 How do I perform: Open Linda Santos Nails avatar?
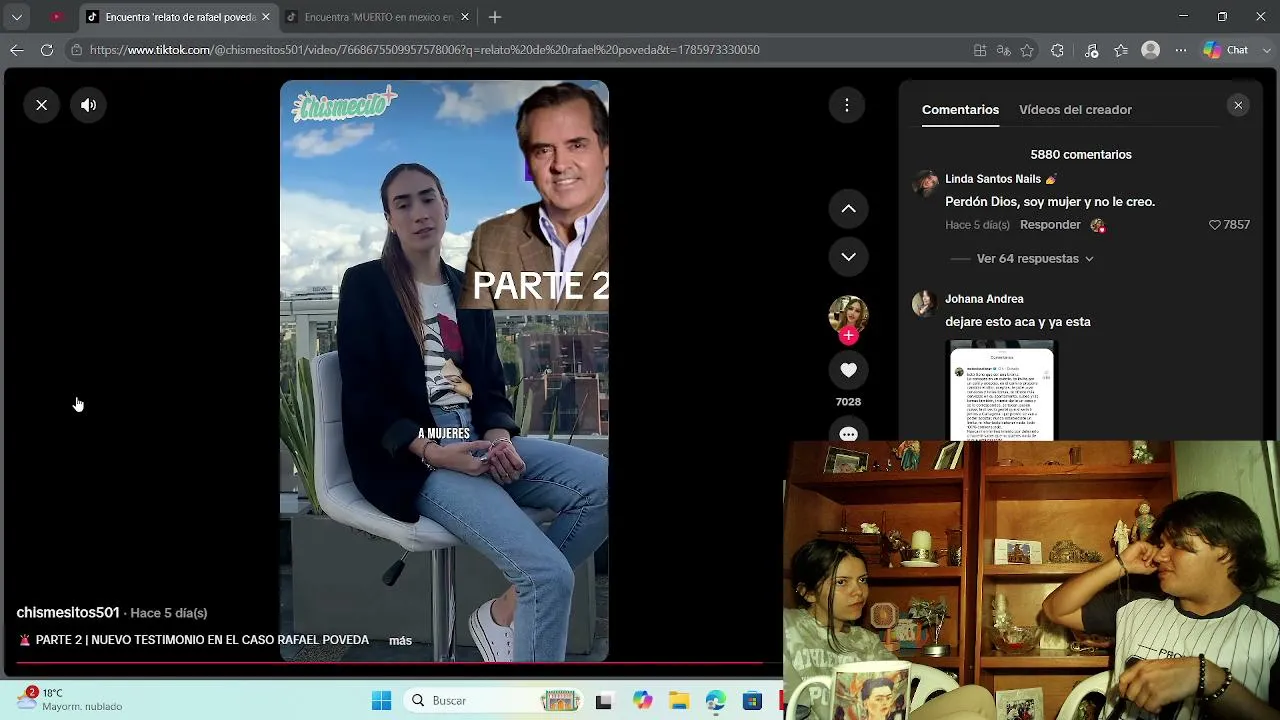925,183
